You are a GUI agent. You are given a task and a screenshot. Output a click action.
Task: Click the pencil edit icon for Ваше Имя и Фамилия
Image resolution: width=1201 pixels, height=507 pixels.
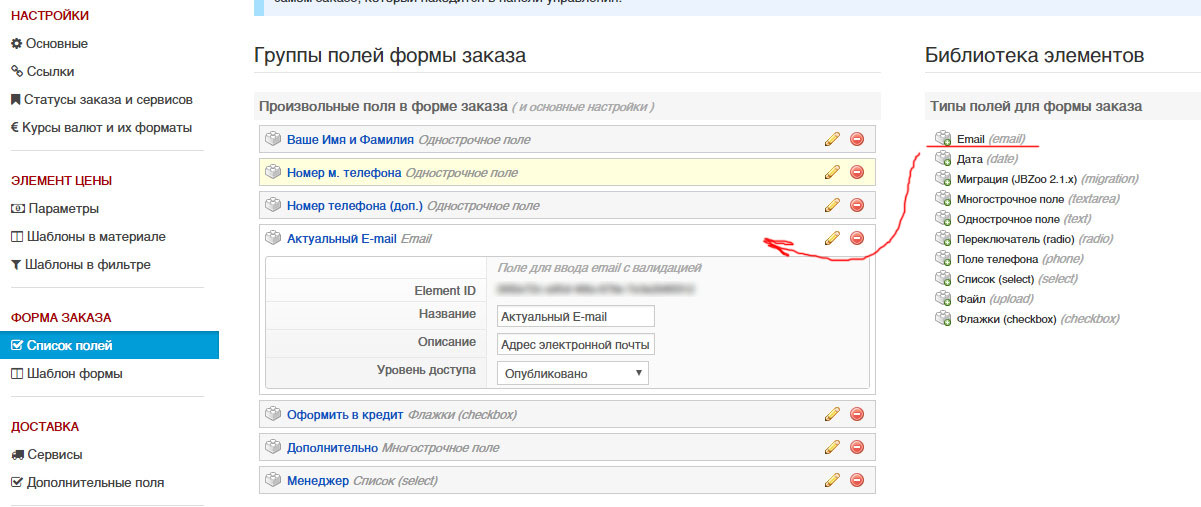[x=832, y=140]
